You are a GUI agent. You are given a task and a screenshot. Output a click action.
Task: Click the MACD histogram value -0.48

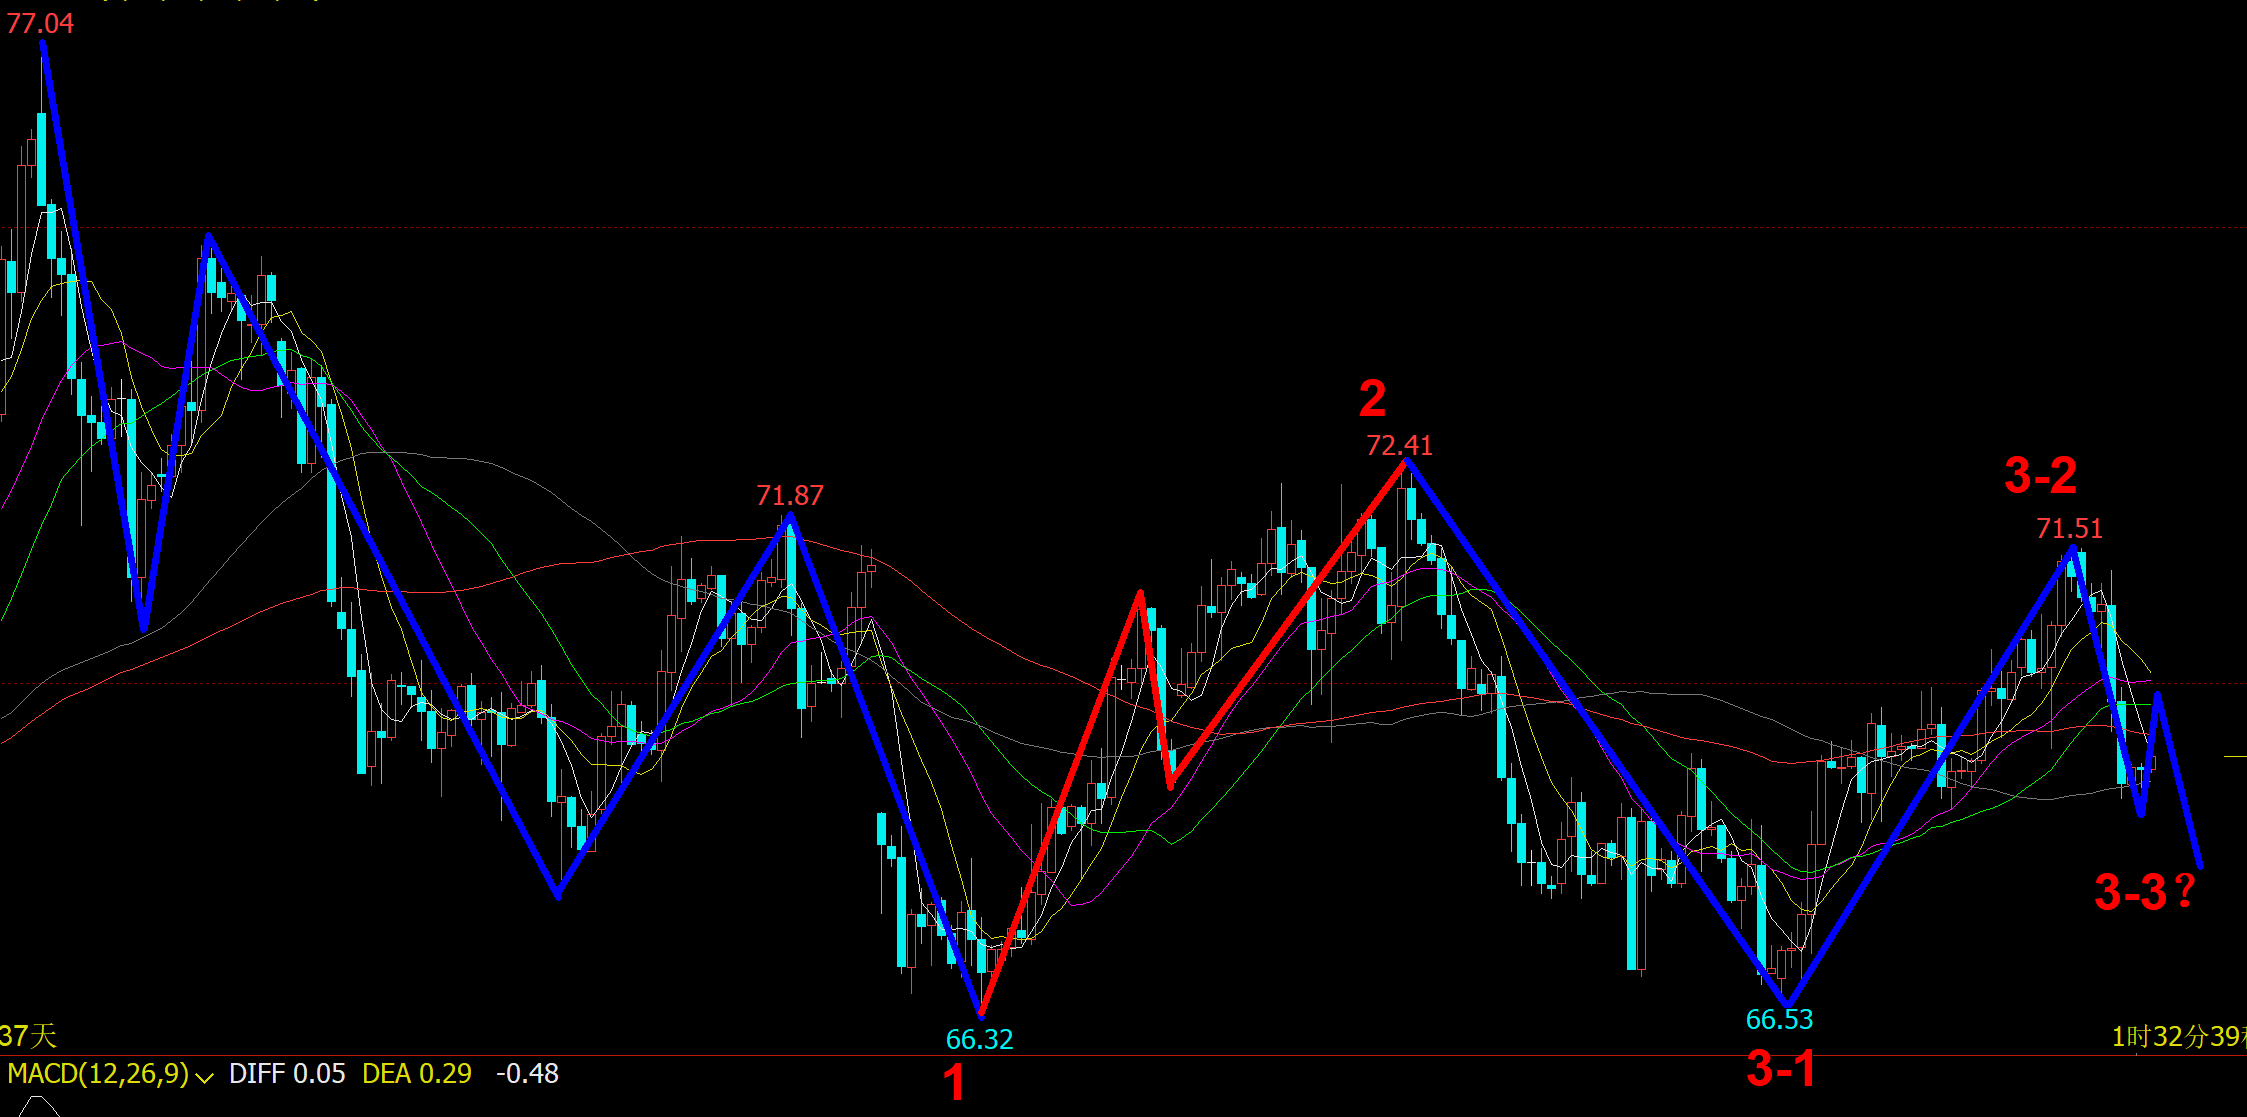pyautogui.click(x=527, y=1074)
